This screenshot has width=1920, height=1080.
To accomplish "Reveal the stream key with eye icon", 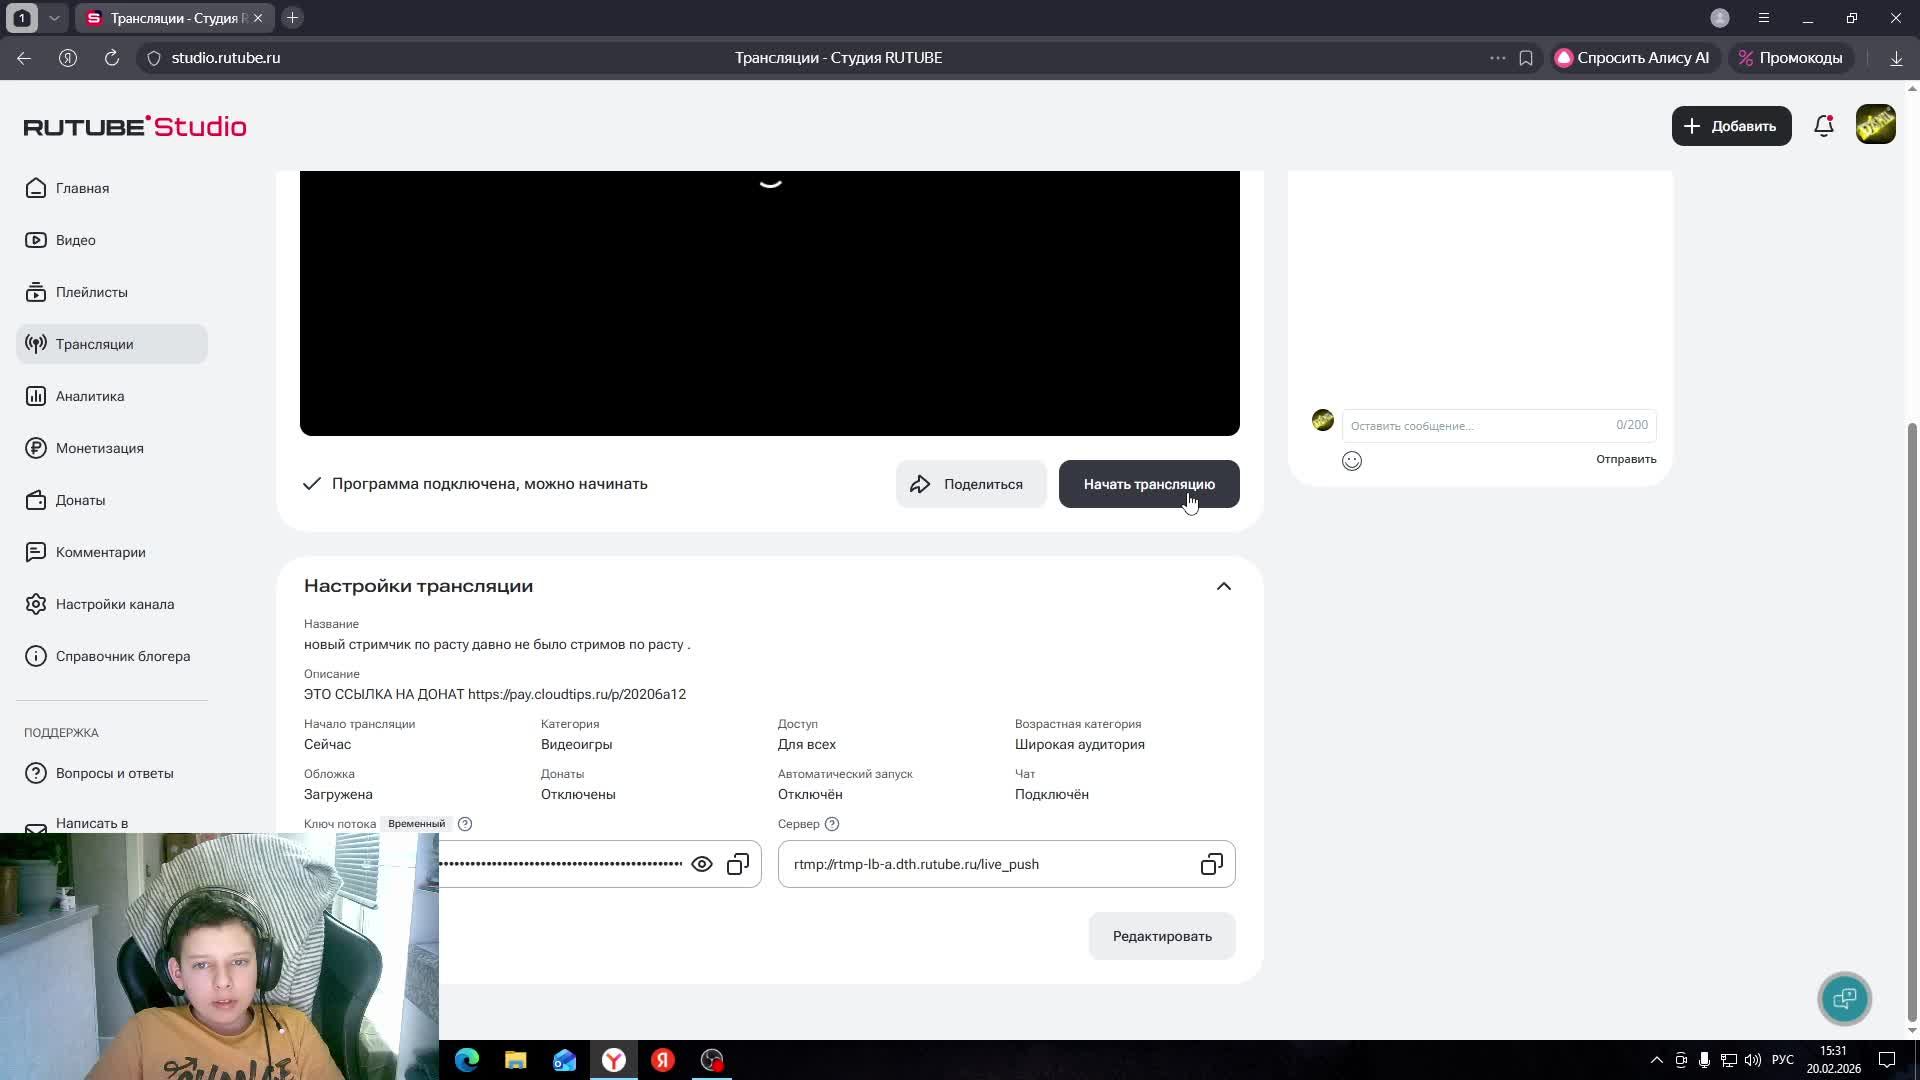I will tap(702, 864).
